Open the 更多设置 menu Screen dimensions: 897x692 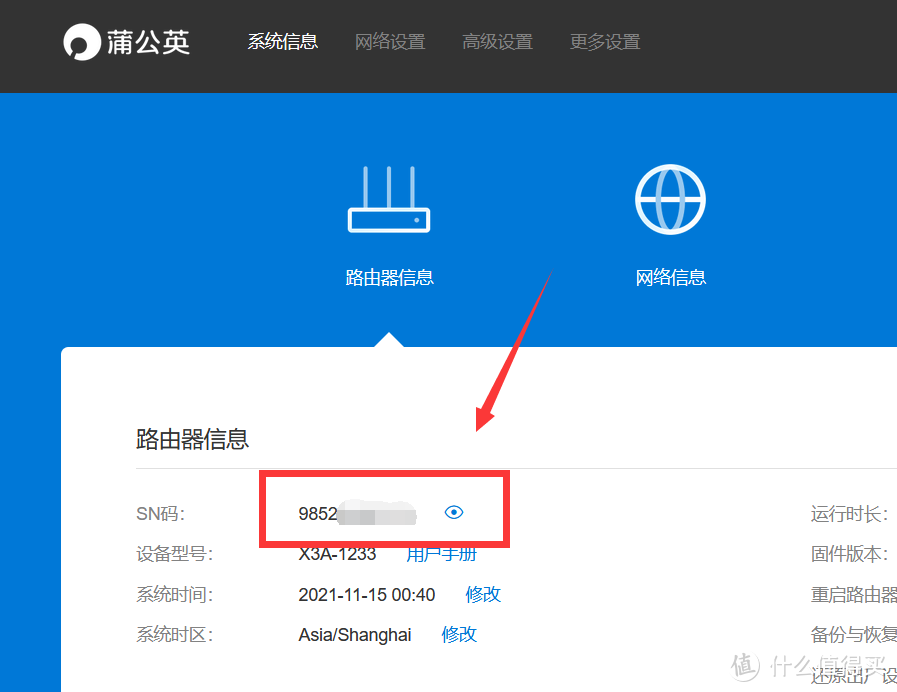(x=604, y=42)
